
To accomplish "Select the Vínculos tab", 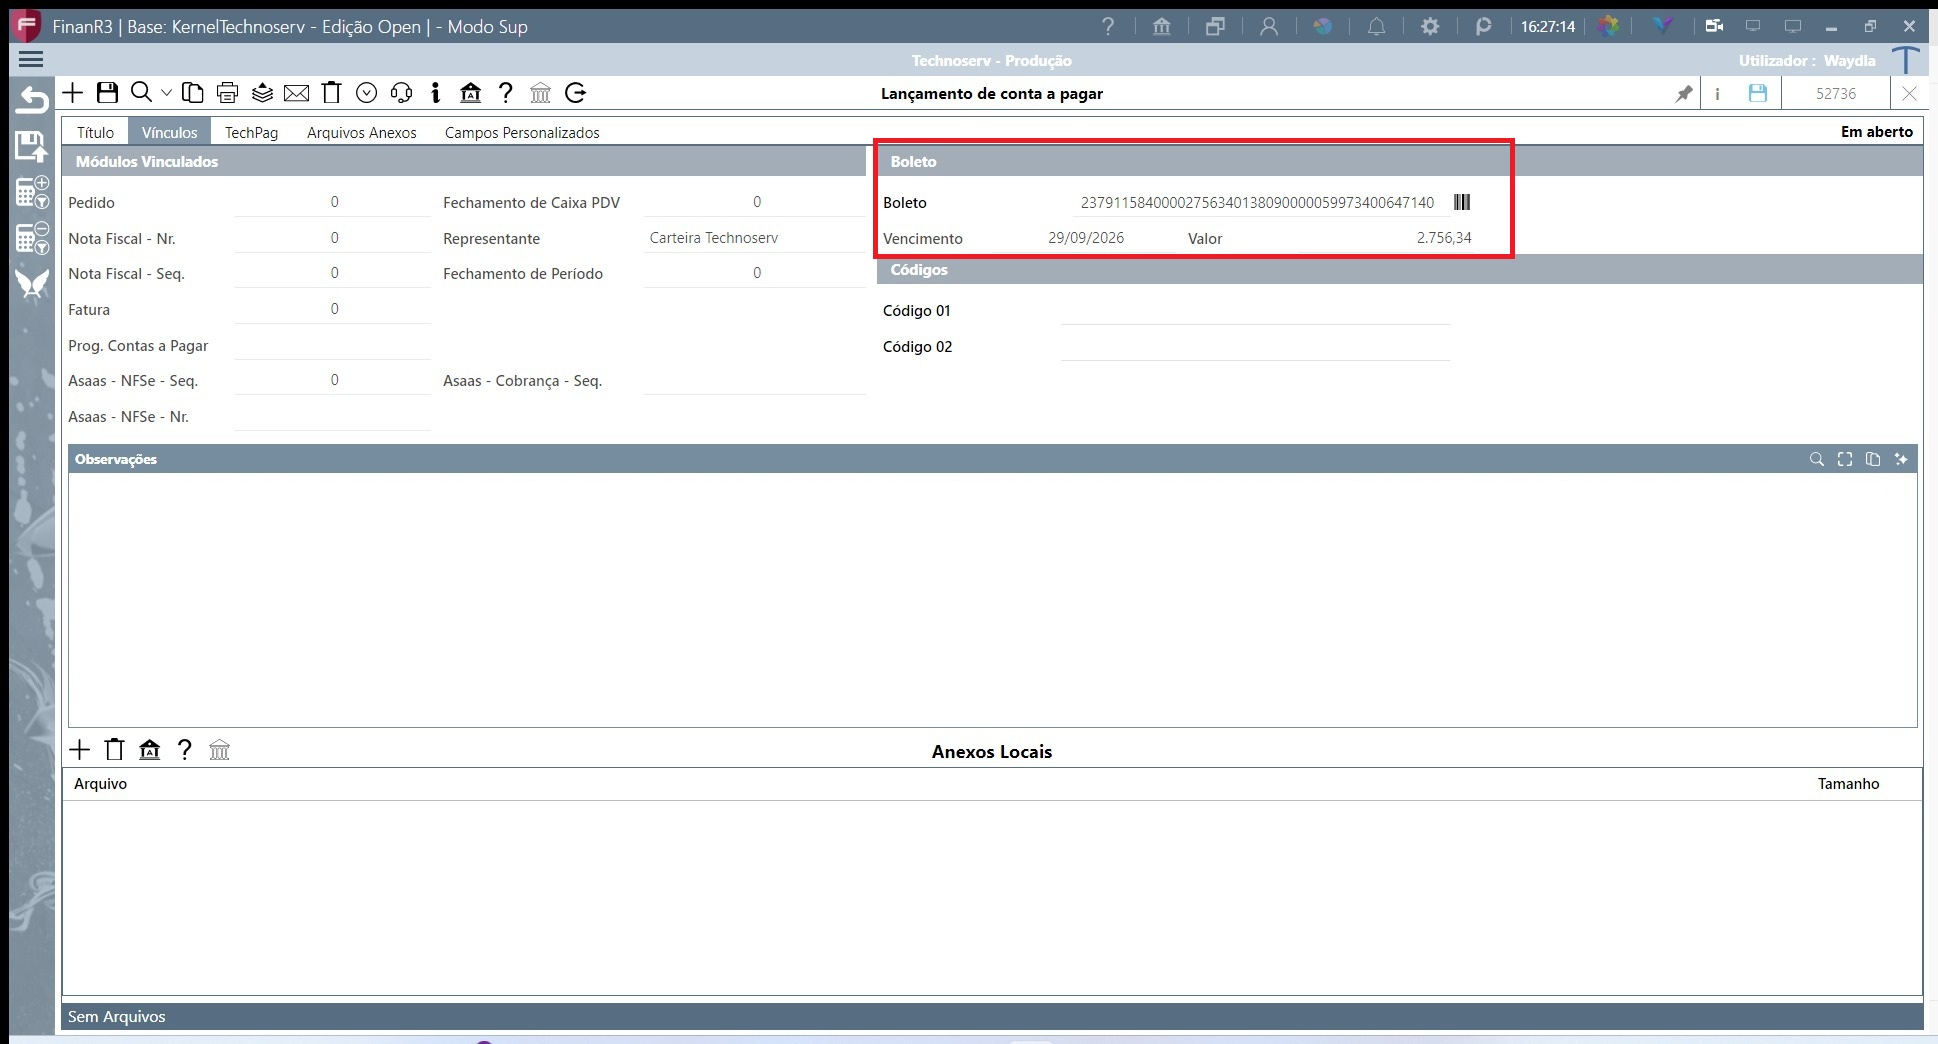I will pos(169,132).
